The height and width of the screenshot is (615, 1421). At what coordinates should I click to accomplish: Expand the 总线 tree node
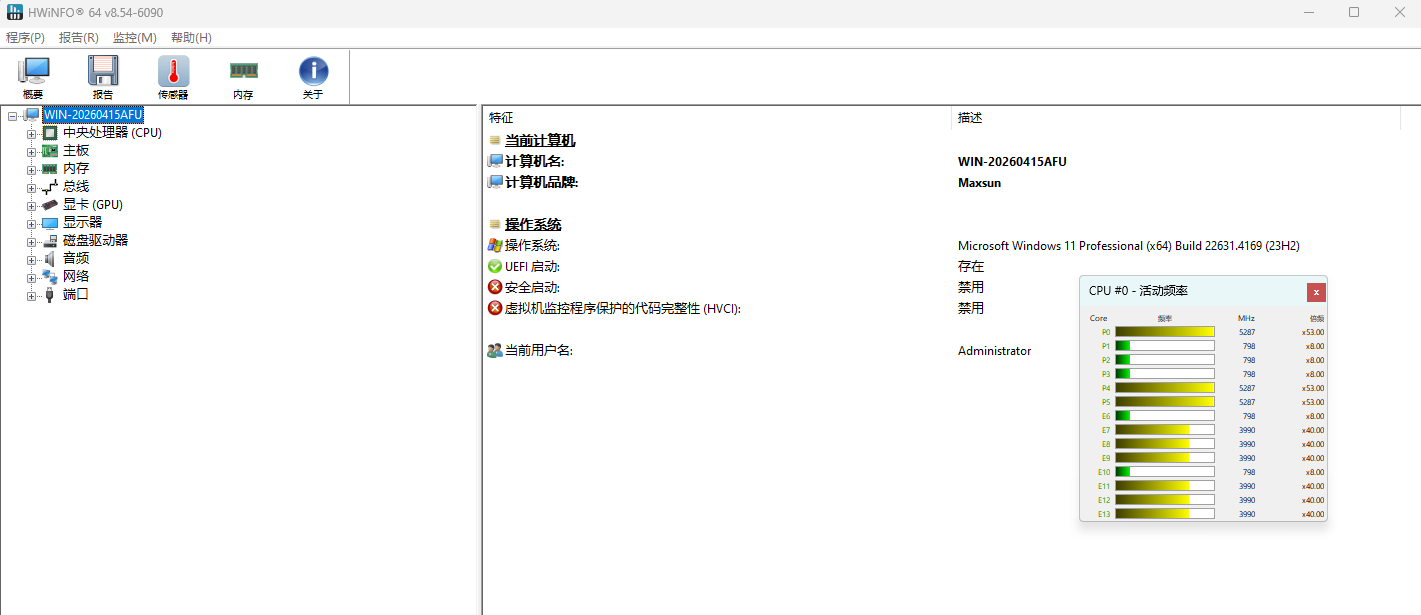tap(31, 187)
